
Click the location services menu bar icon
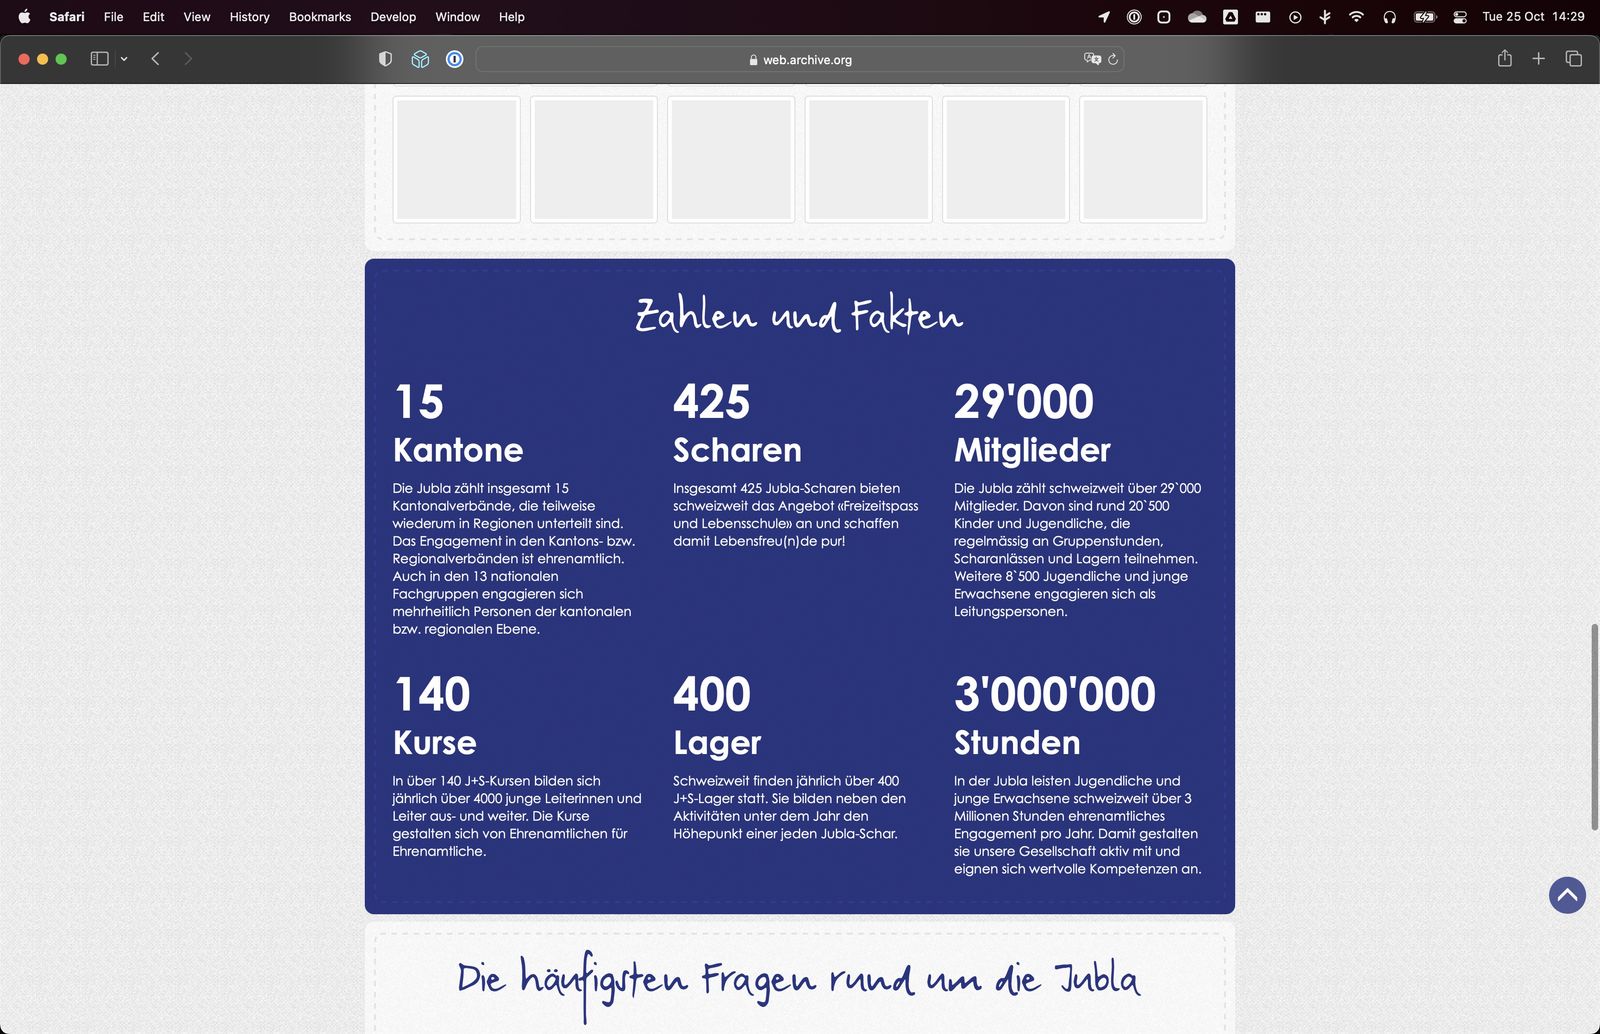(x=1104, y=16)
